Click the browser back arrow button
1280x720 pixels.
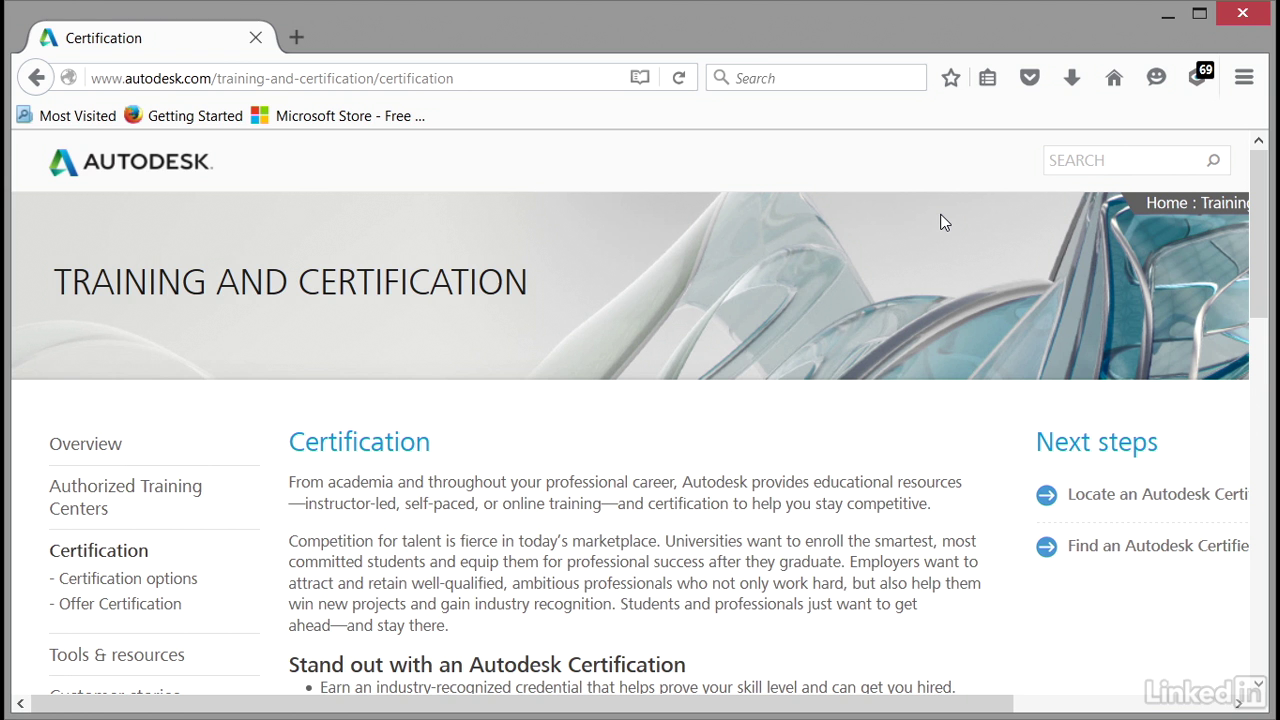point(36,77)
